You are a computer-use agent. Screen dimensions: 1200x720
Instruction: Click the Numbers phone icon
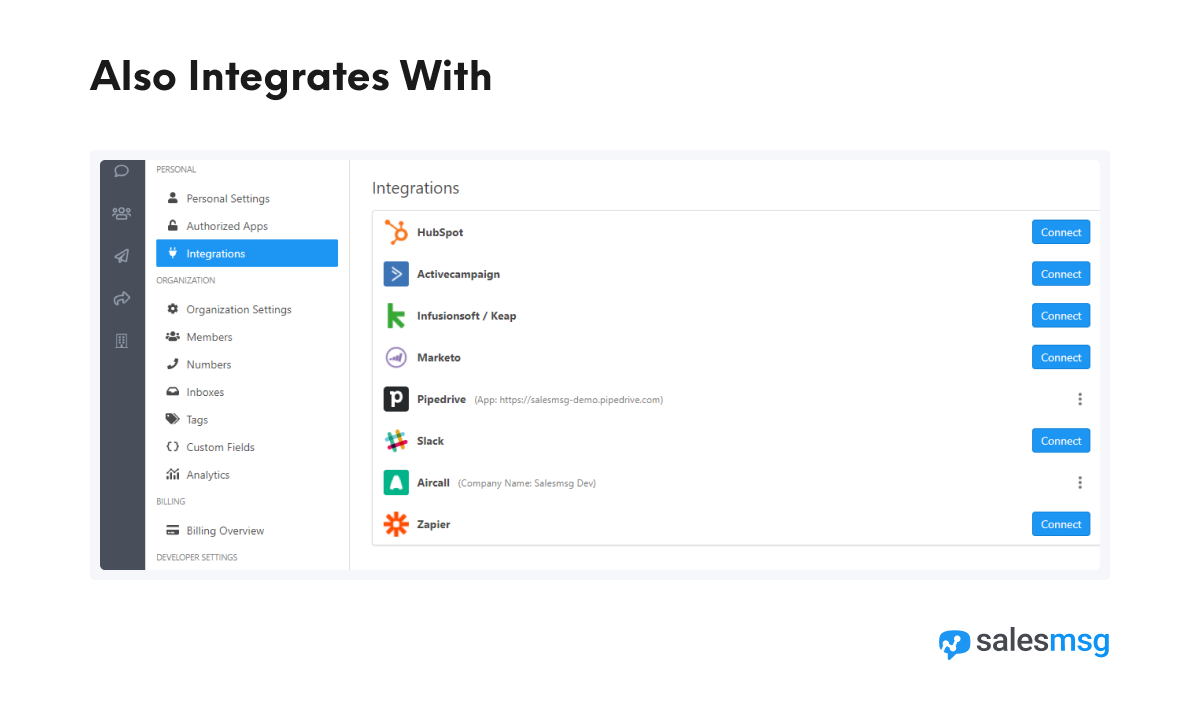point(172,364)
